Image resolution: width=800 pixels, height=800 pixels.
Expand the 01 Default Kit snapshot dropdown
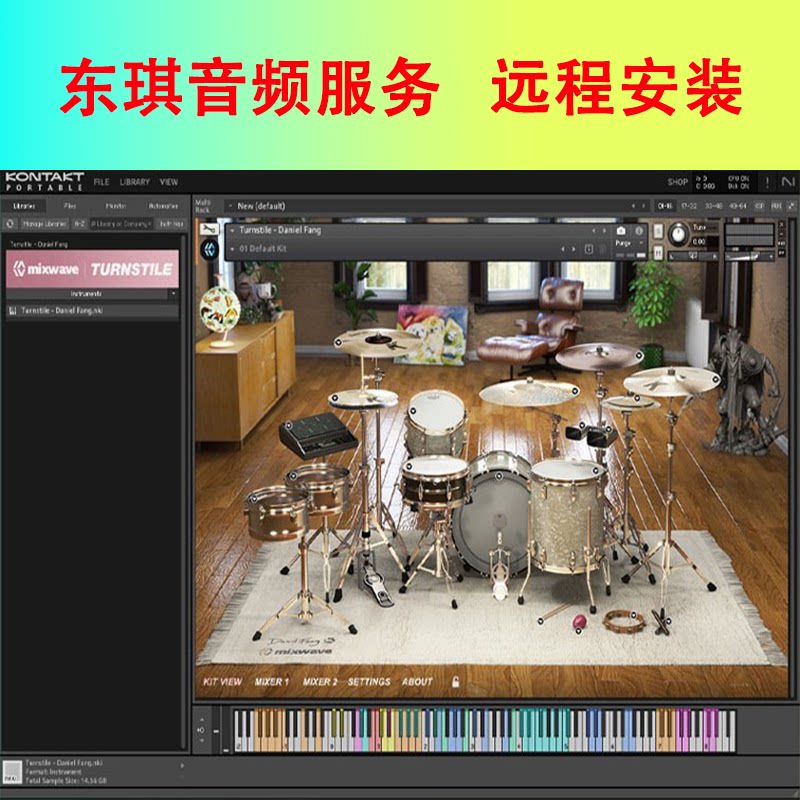click(232, 249)
